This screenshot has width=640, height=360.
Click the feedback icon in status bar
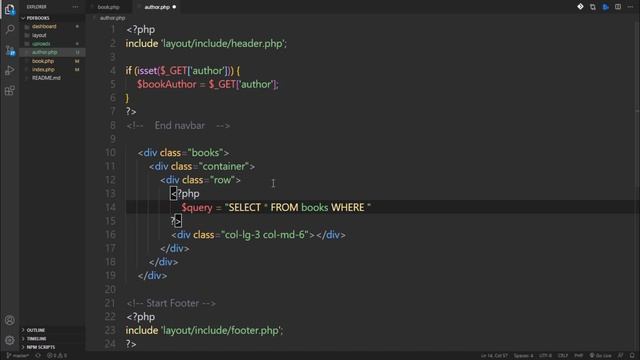[620, 356]
